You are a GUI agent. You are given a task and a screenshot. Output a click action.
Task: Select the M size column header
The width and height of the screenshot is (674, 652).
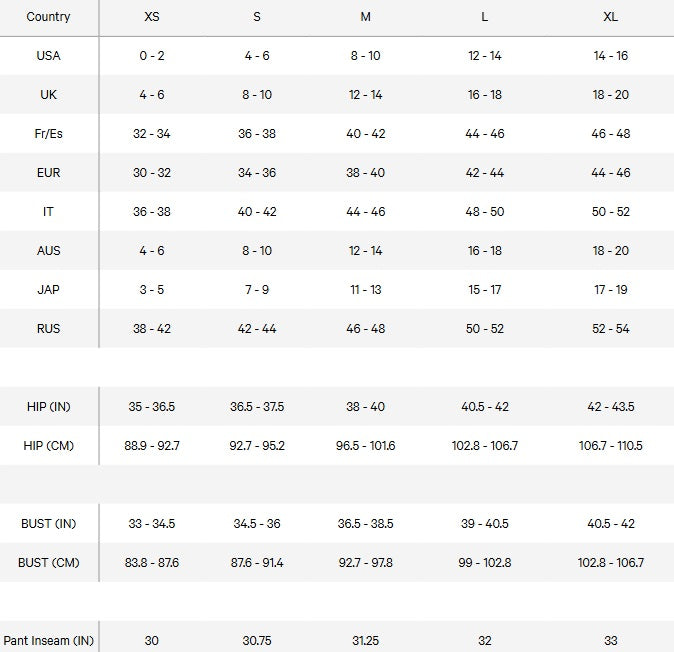pyautogui.click(x=365, y=17)
